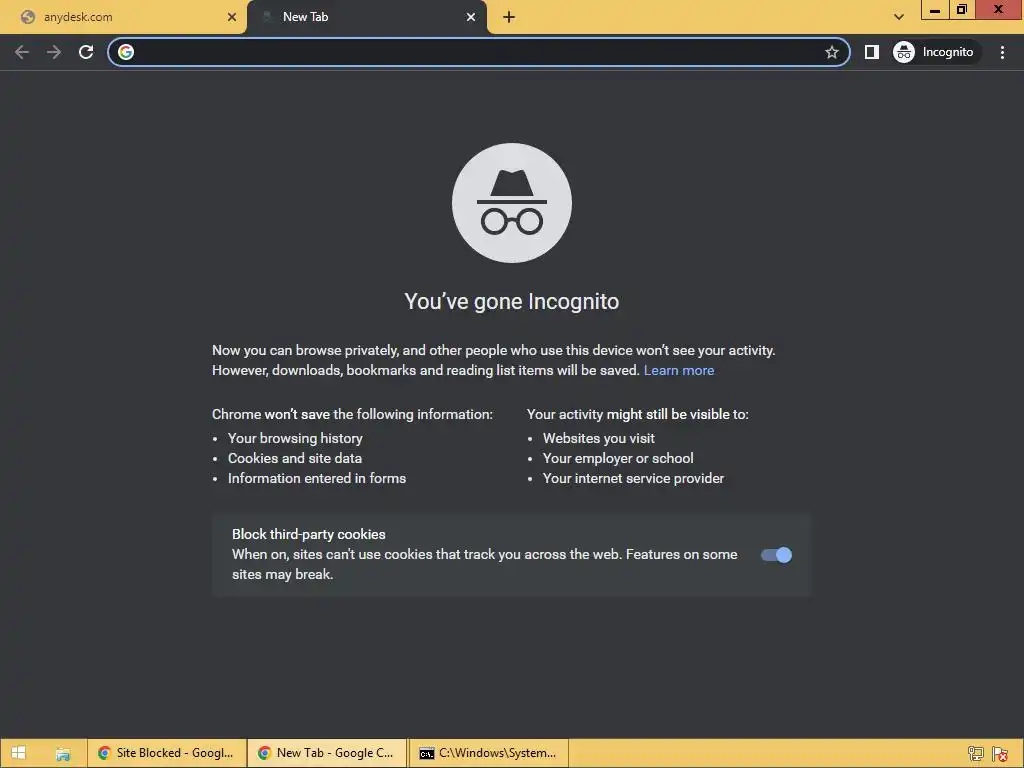The width and height of the screenshot is (1024, 768).
Task: Open the Windows Start button
Action: click(x=18, y=753)
